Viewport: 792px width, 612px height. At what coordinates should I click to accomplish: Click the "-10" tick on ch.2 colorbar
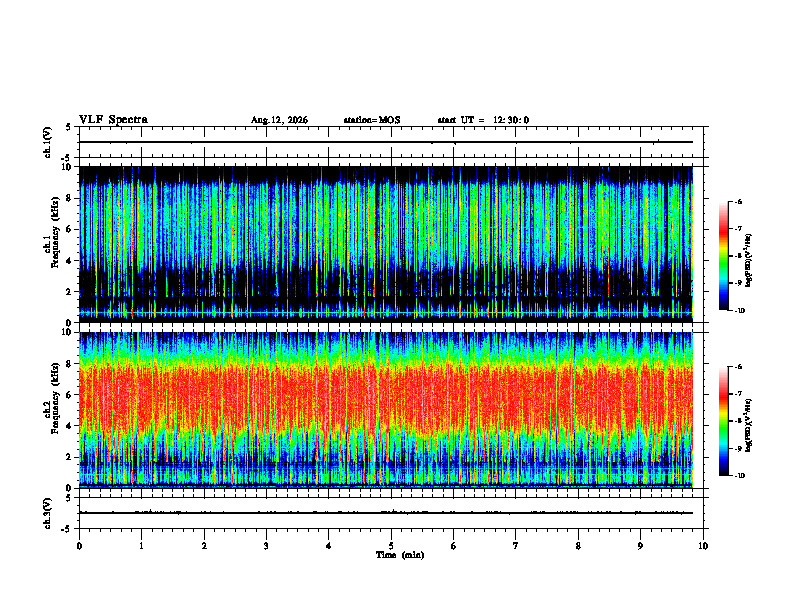[x=739, y=476]
